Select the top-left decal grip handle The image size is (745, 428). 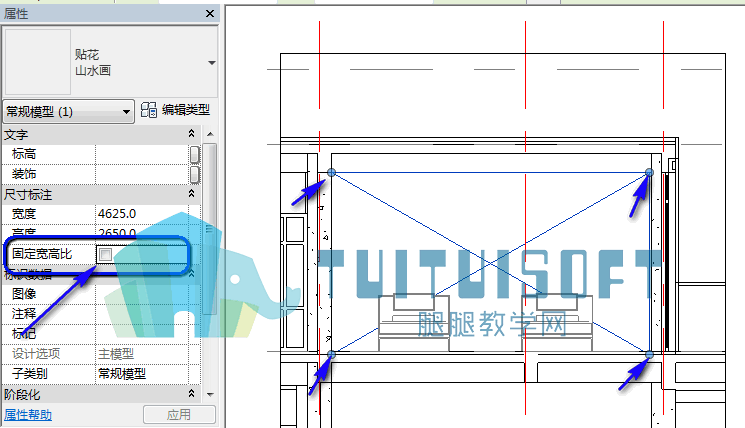(x=332, y=172)
